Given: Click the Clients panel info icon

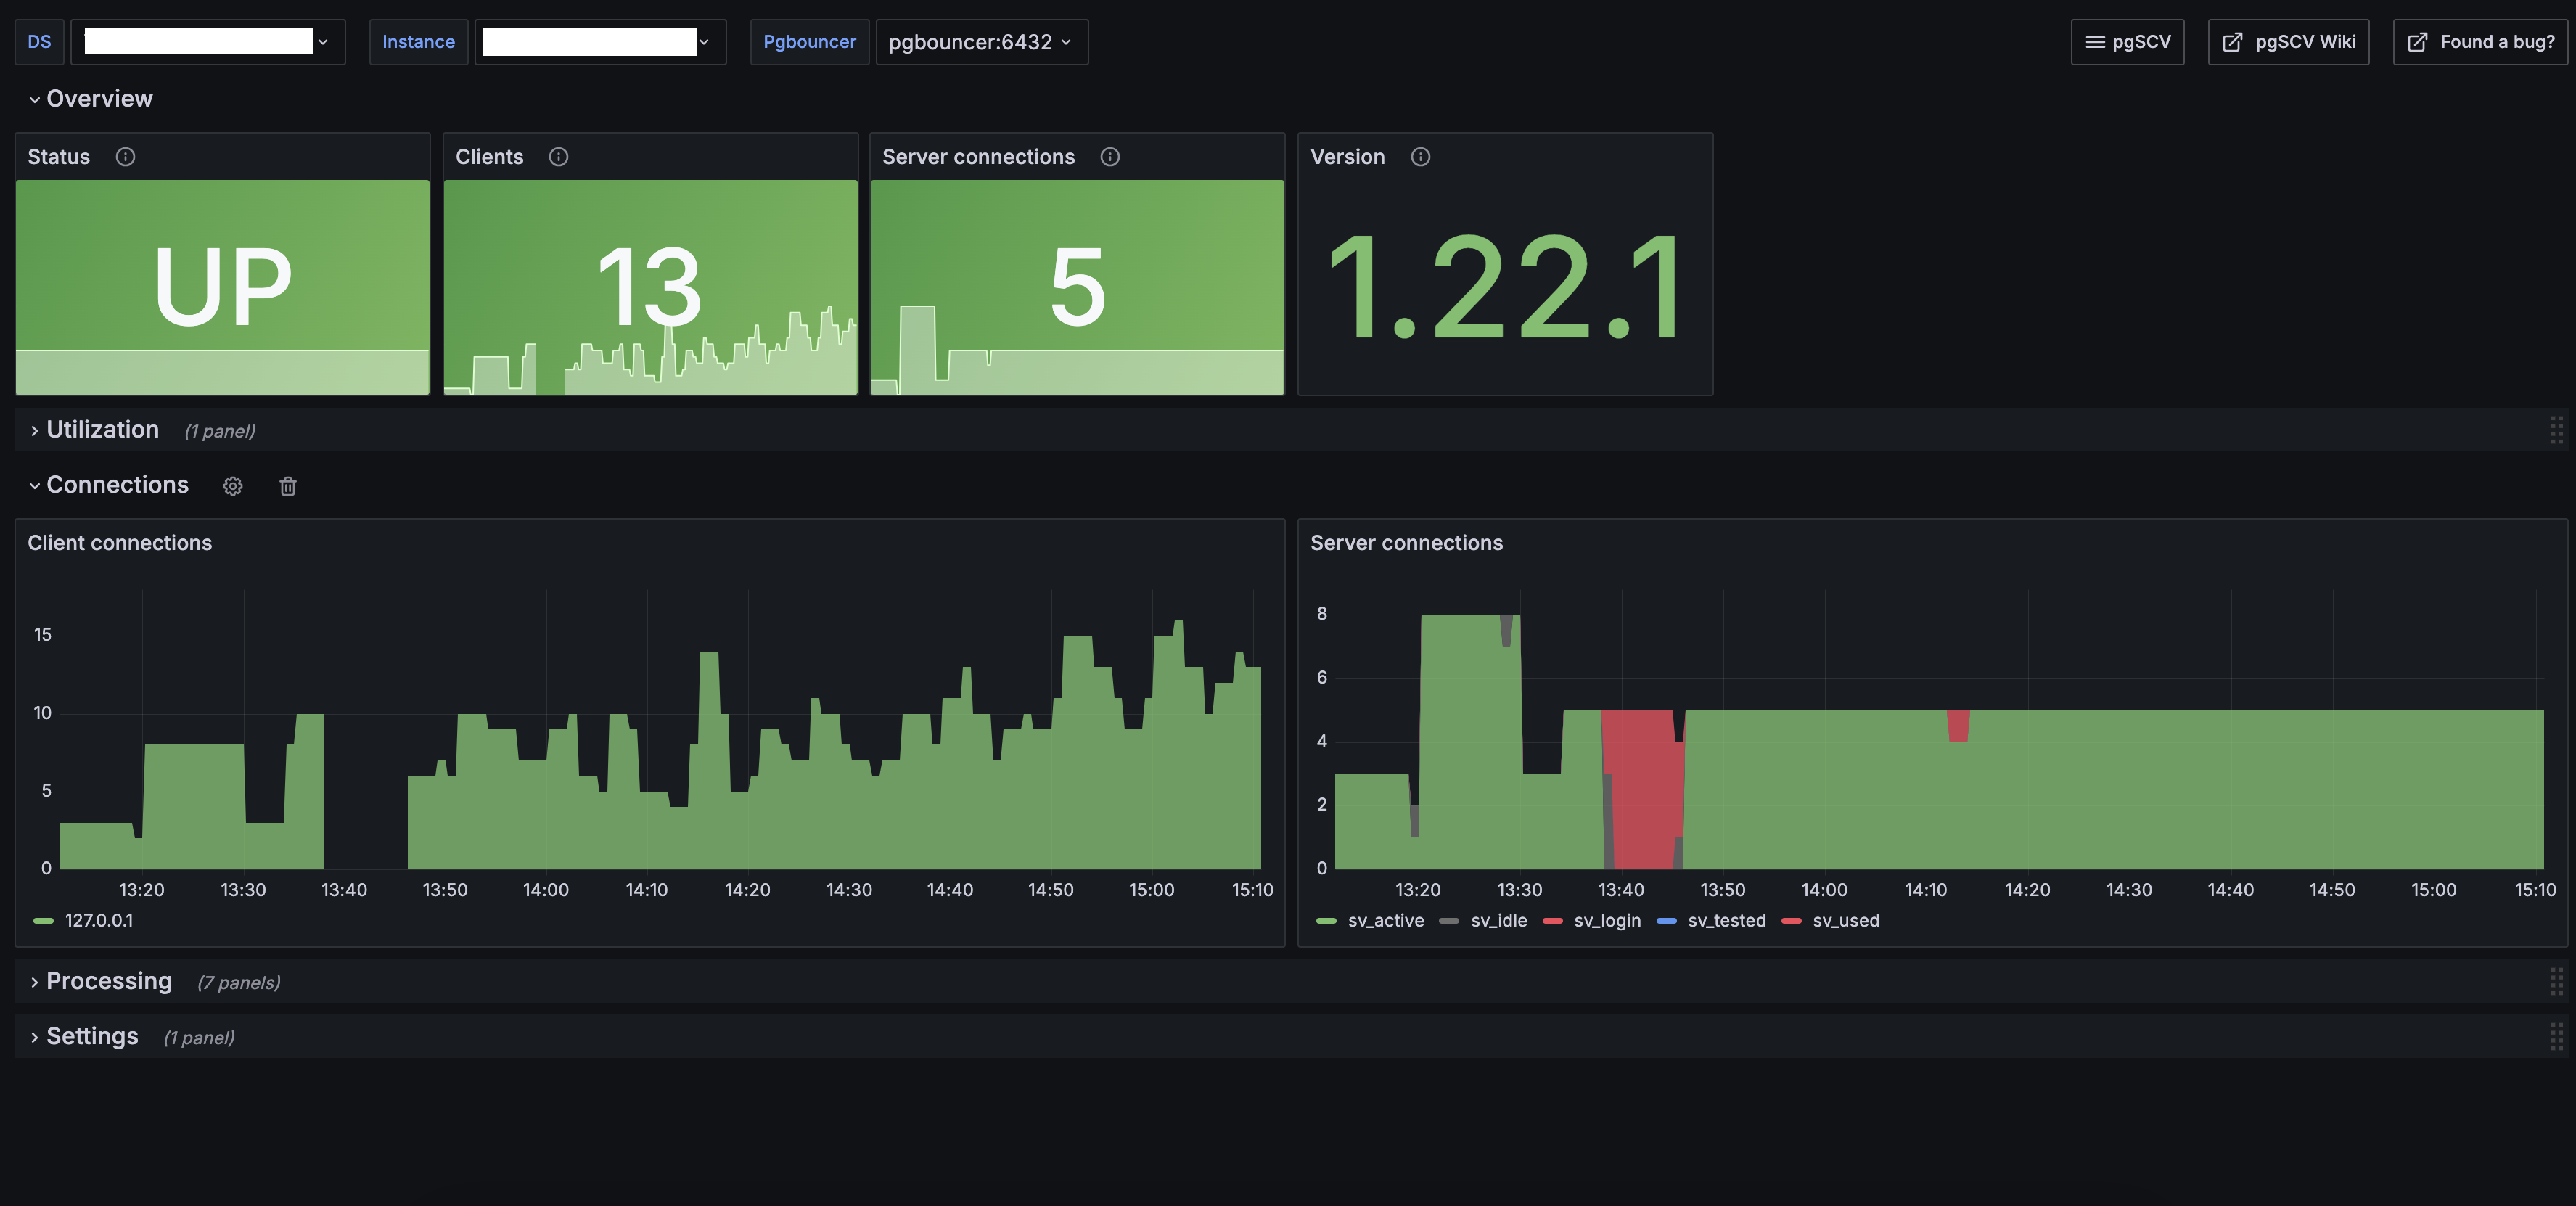Looking at the screenshot, I should tap(558, 157).
